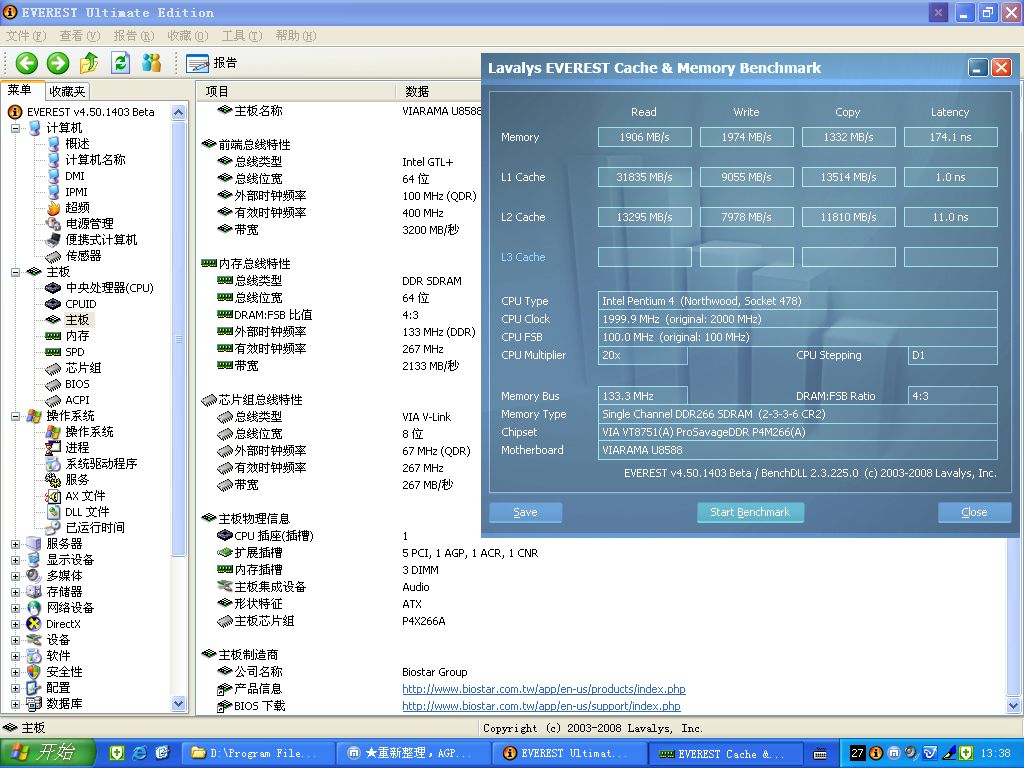Collapse the 操作系统 tree node
The height and width of the screenshot is (768, 1024).
(x=15, y=416)
